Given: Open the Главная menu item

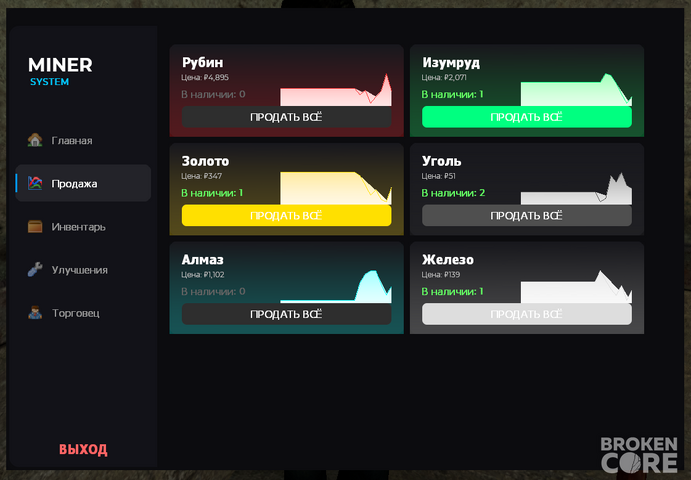Looking at the screenshot, I should click(x=83, y=140).
